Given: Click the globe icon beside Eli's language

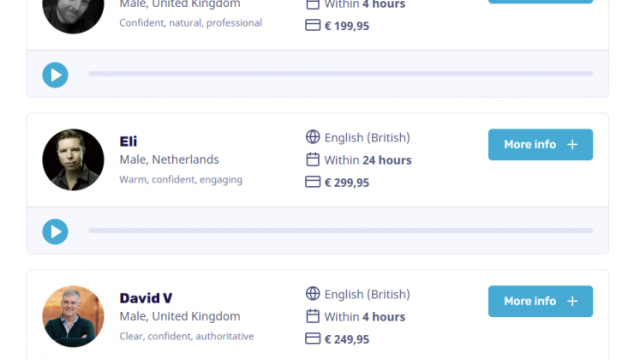Looking at the screenshot, I should click(313, 137).
